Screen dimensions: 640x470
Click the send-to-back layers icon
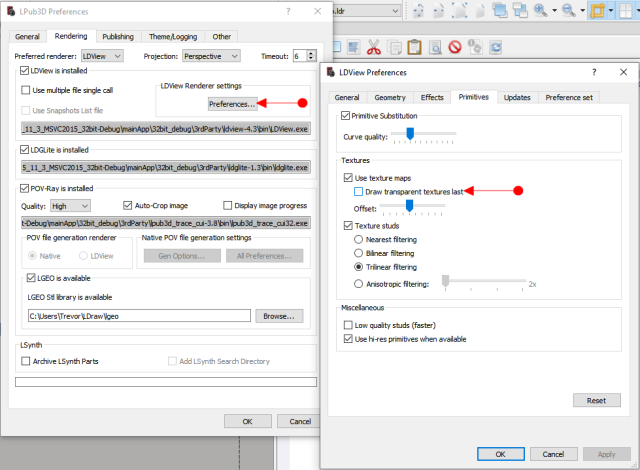[x=520, y=10]
